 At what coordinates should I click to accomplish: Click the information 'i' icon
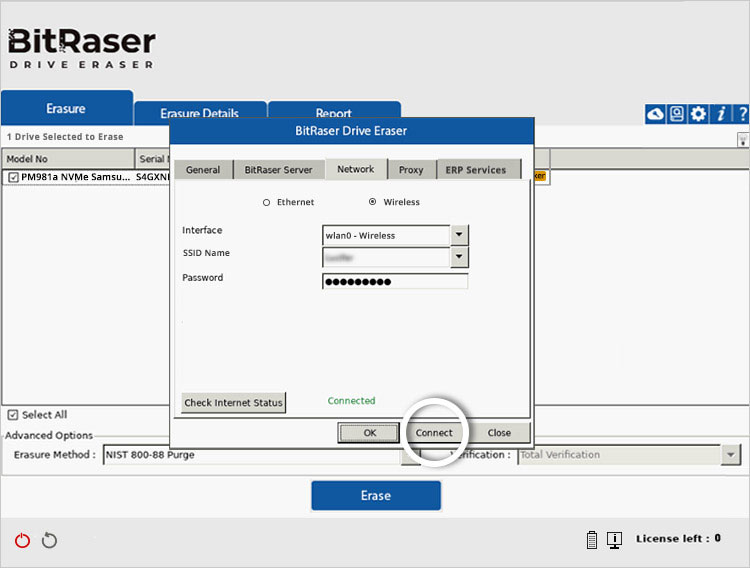pos(720,114)
